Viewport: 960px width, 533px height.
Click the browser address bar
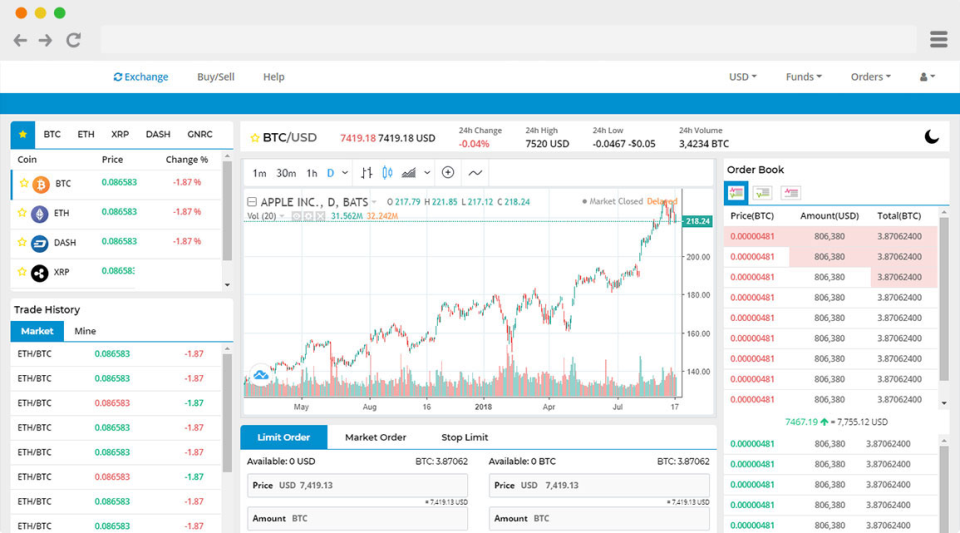pyautogui.click(x=509, y=40)
